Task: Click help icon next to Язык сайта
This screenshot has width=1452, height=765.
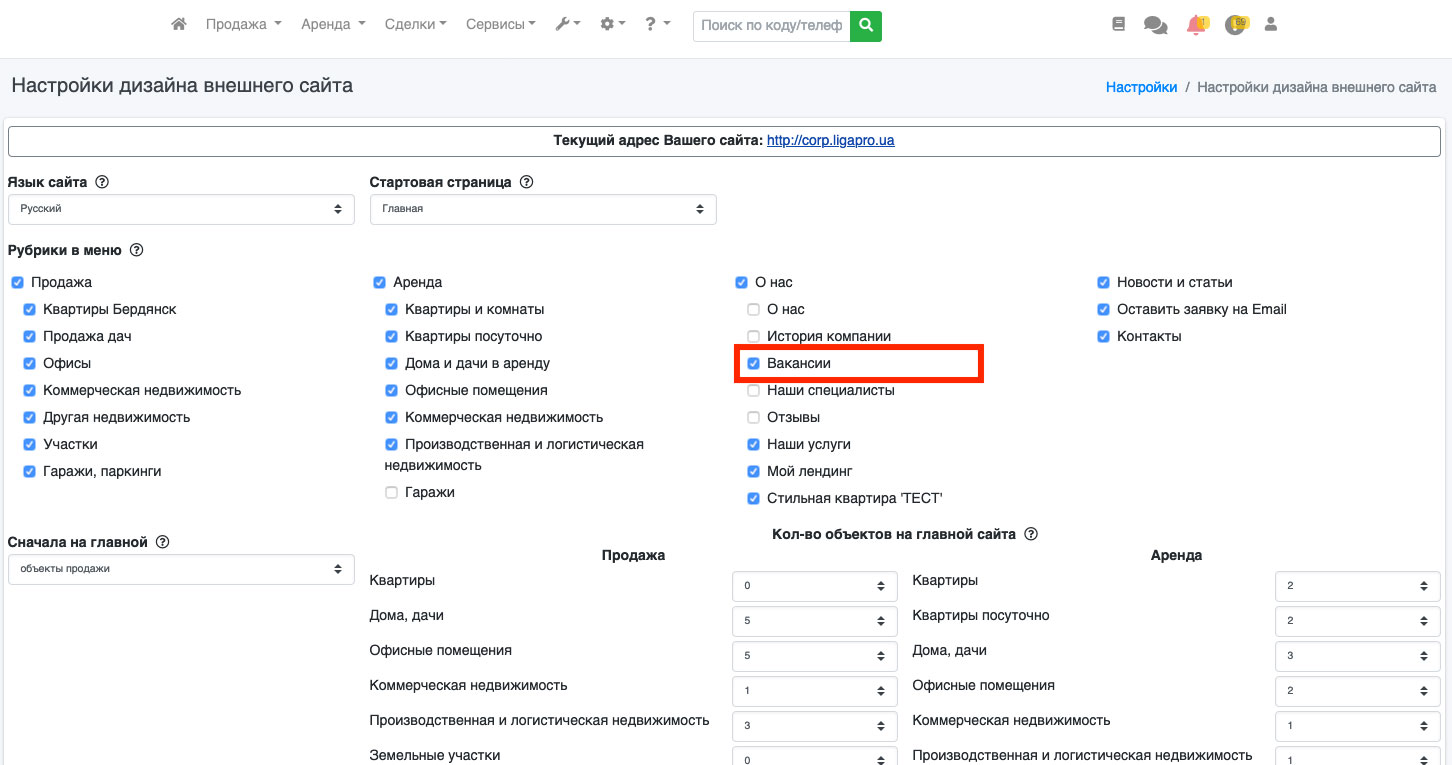Action: point(102,182)
